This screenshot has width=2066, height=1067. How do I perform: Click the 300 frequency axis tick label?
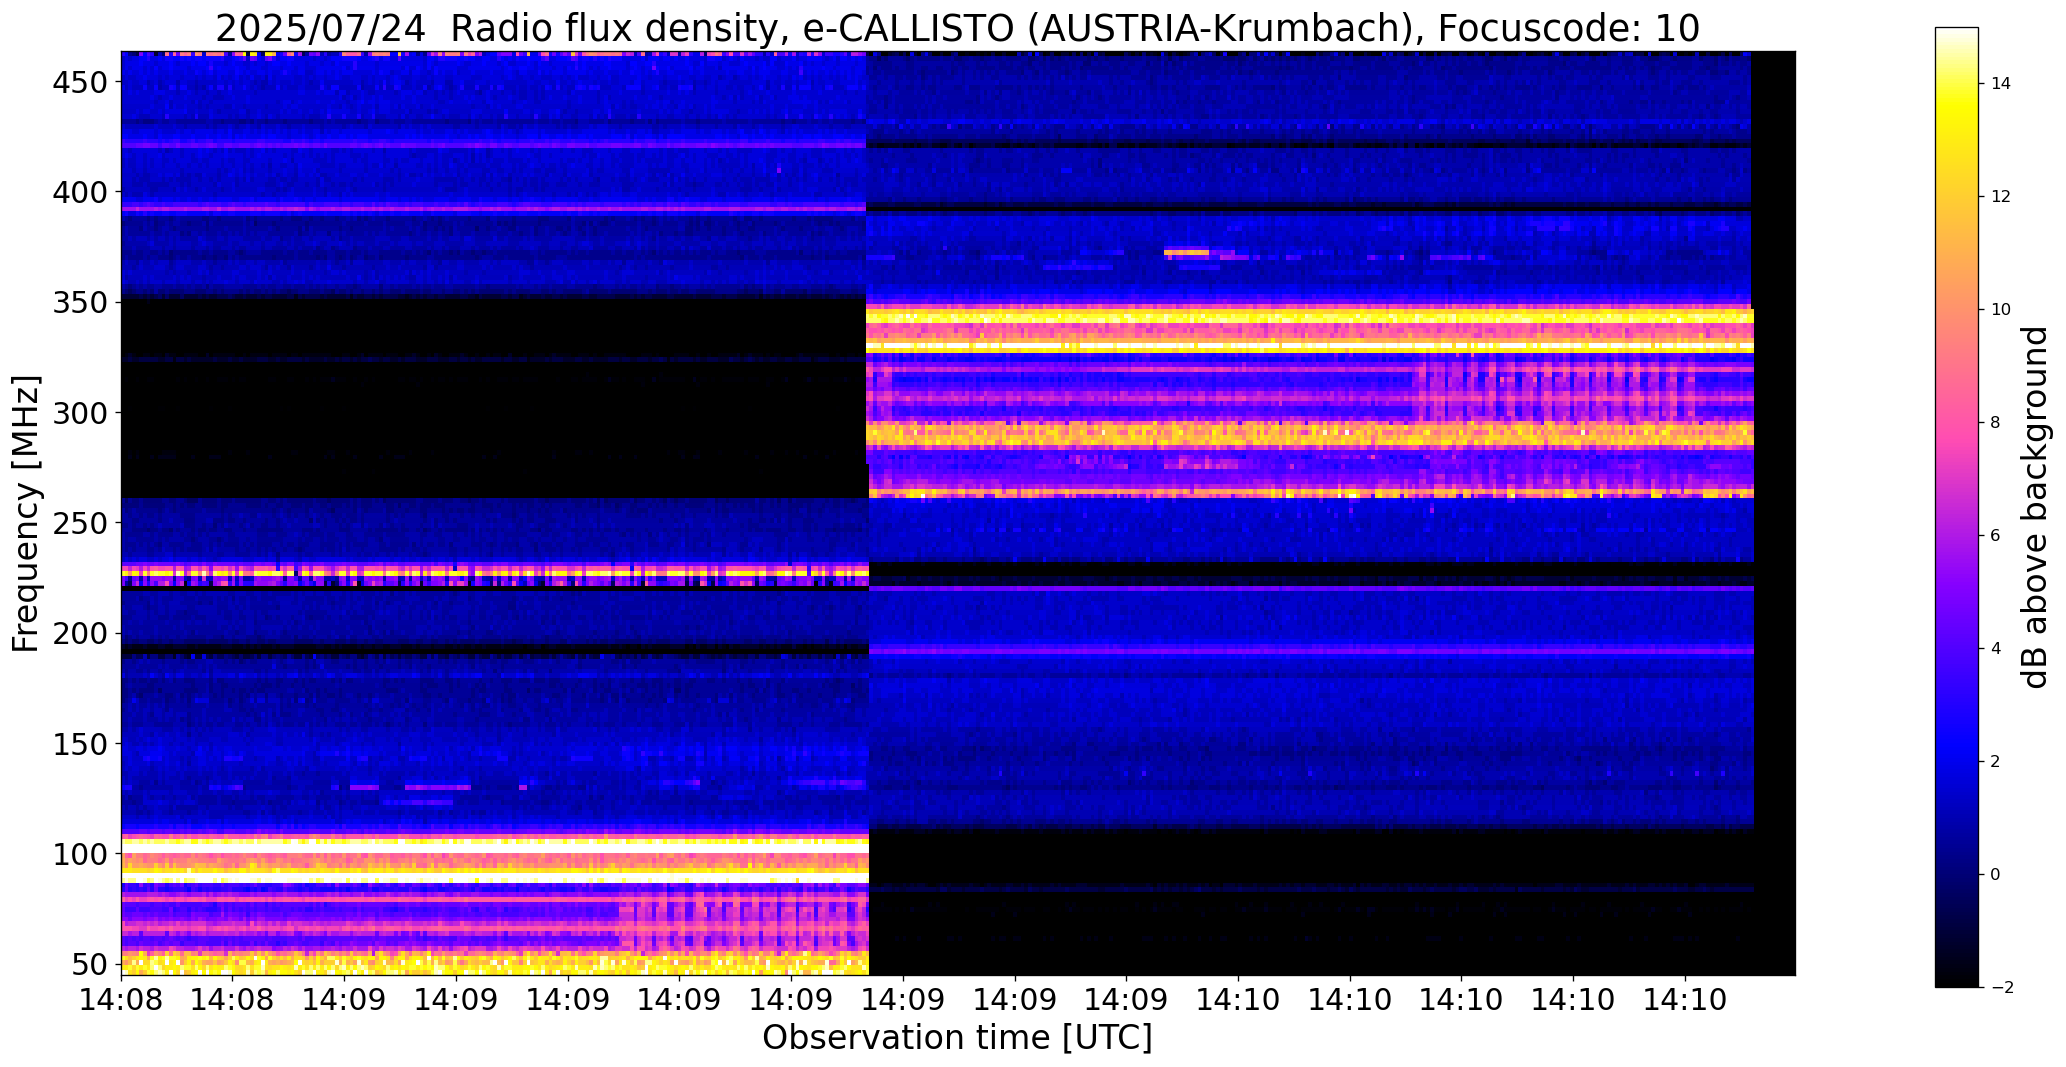(x=82, y=413)
